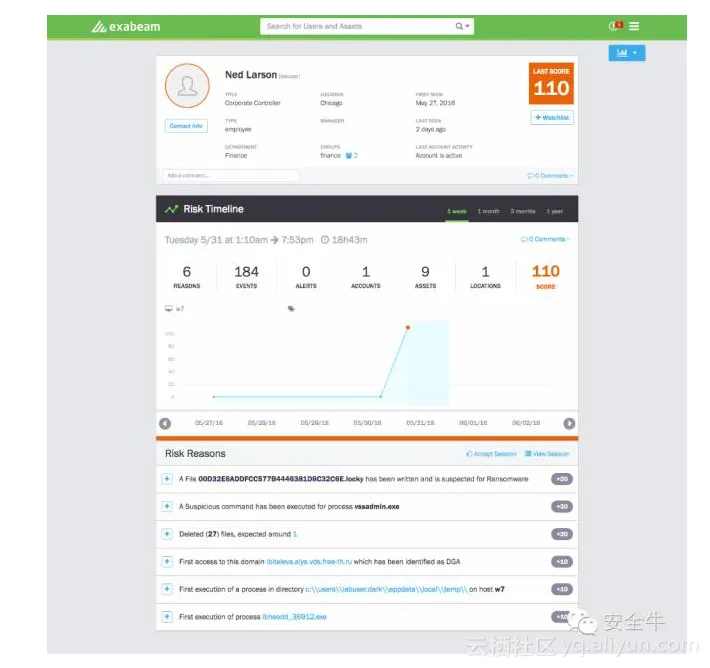
Task: Click the clock duration icon
Action: pos(325,240)
